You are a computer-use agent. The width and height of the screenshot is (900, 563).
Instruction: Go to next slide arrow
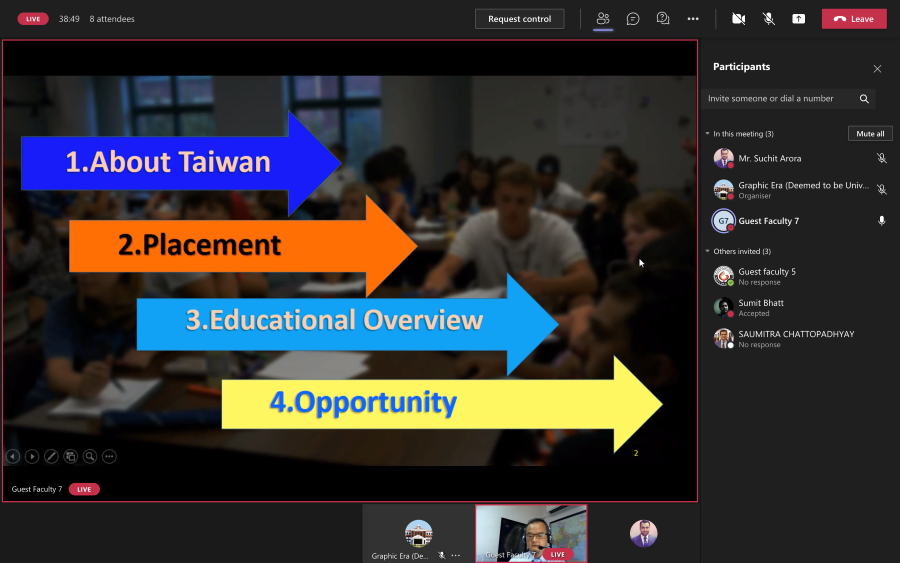[32, 456]
